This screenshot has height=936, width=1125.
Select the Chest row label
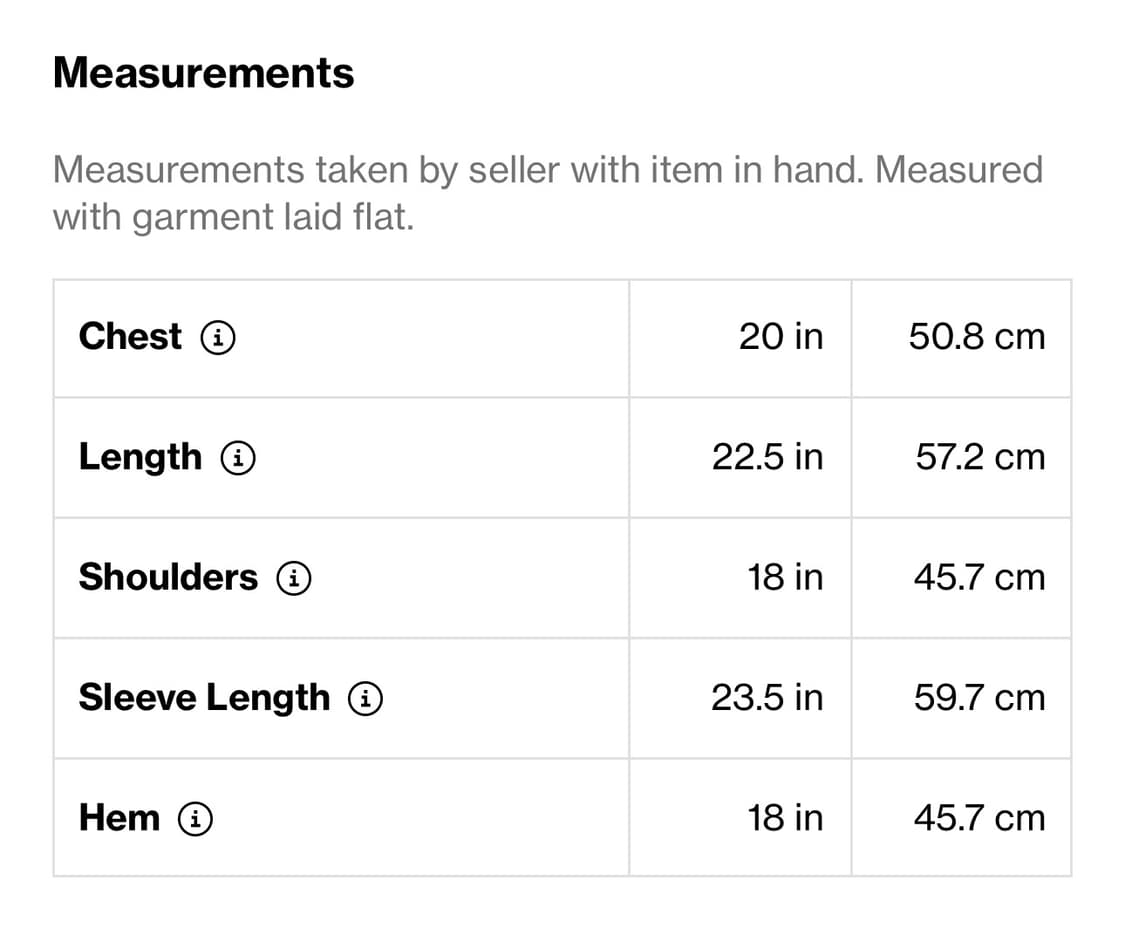(130, 337)
